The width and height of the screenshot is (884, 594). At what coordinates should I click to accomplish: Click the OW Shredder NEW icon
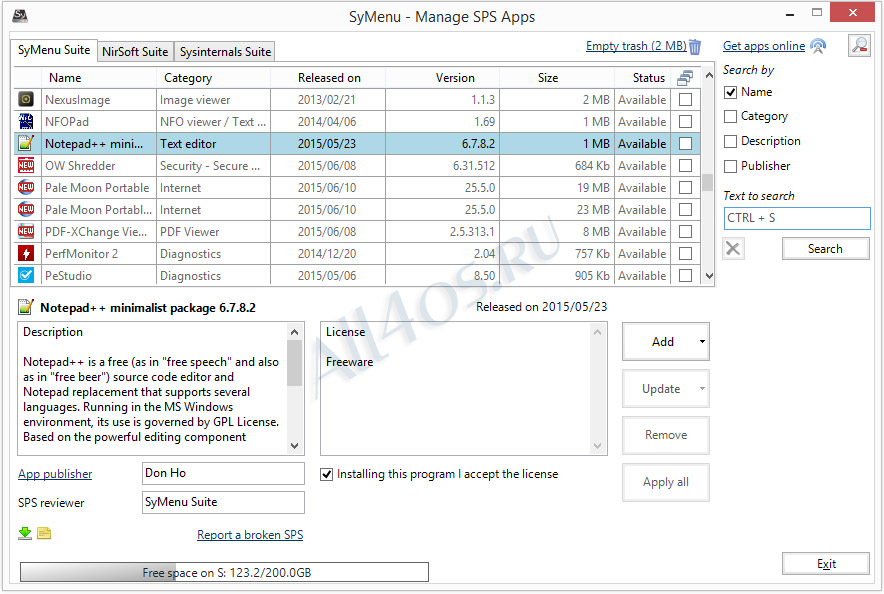[26, 166]
